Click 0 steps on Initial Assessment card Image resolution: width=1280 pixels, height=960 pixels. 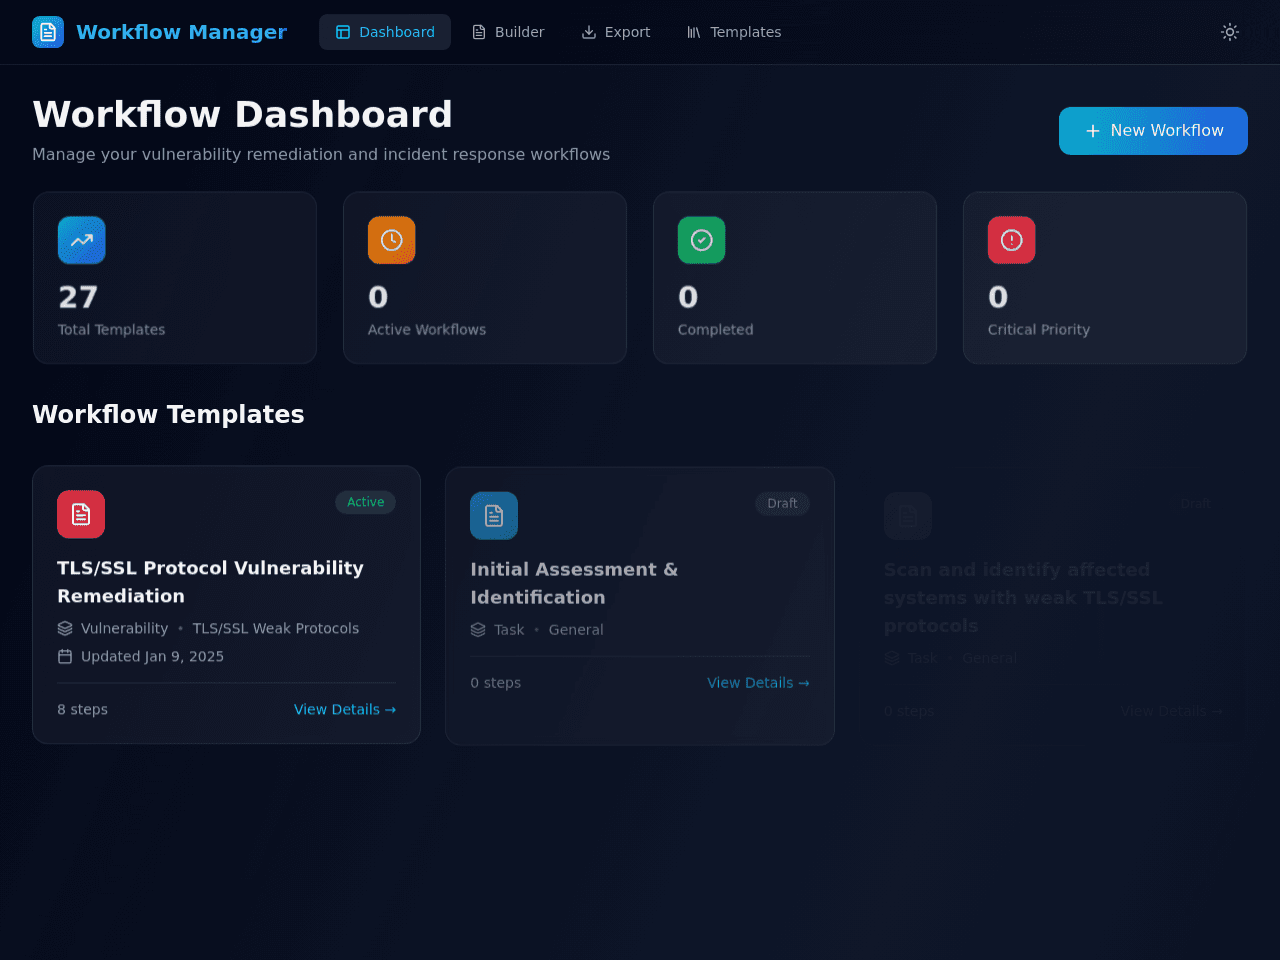pos(496,683)
